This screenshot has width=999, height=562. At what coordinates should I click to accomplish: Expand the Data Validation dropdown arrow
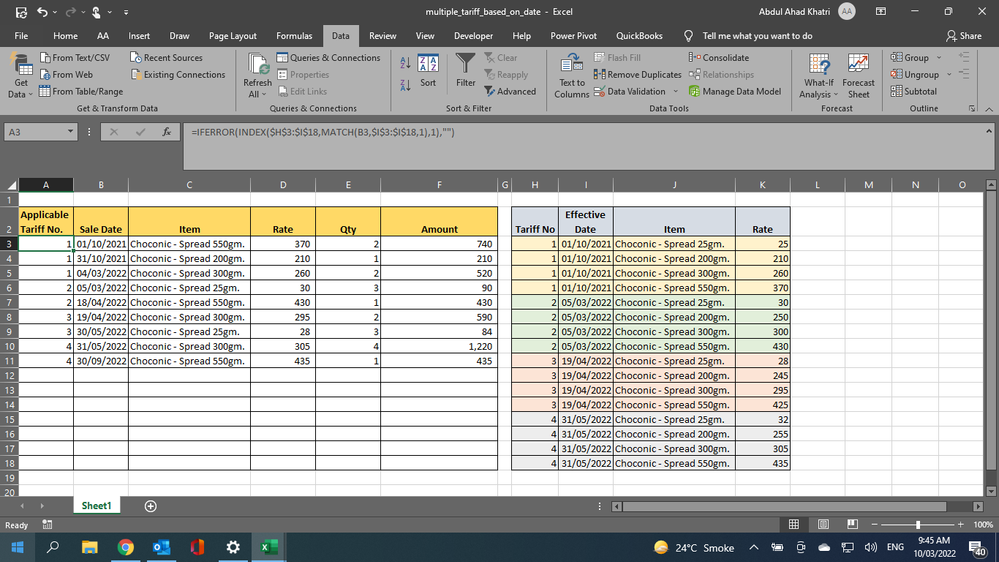coord(675,92)
